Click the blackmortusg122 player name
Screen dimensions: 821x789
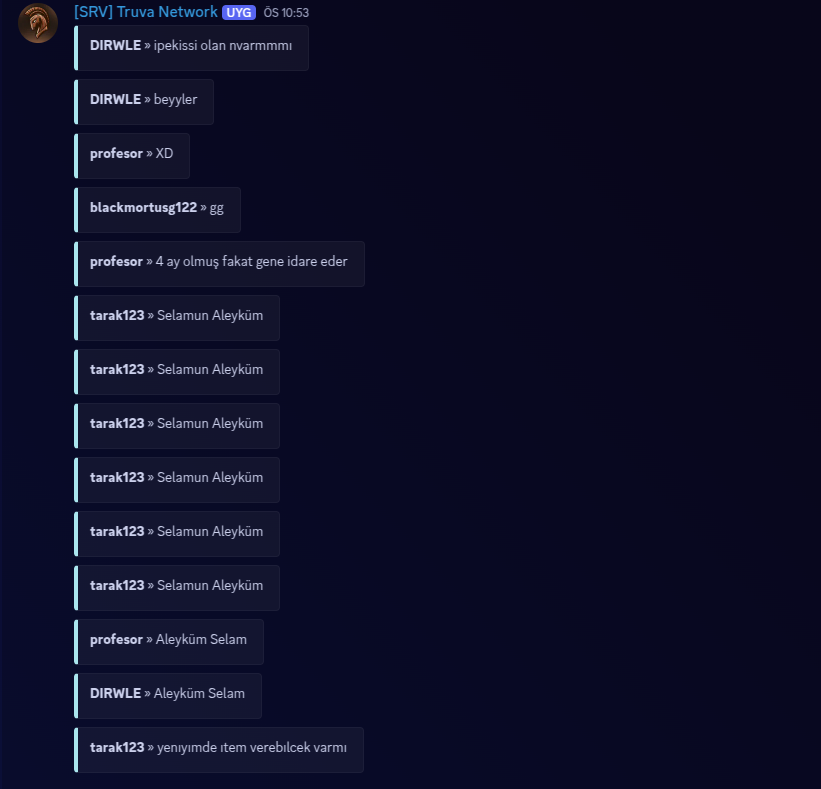143,208
